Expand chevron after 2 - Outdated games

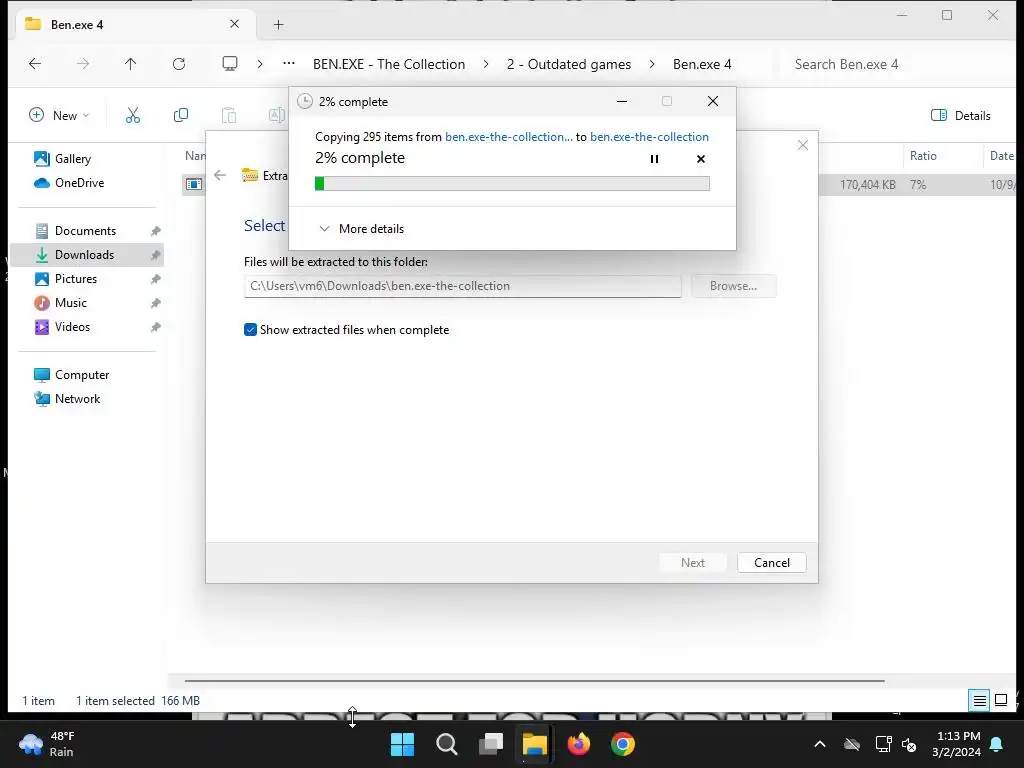pyautogui.click(x=652, y=64)
